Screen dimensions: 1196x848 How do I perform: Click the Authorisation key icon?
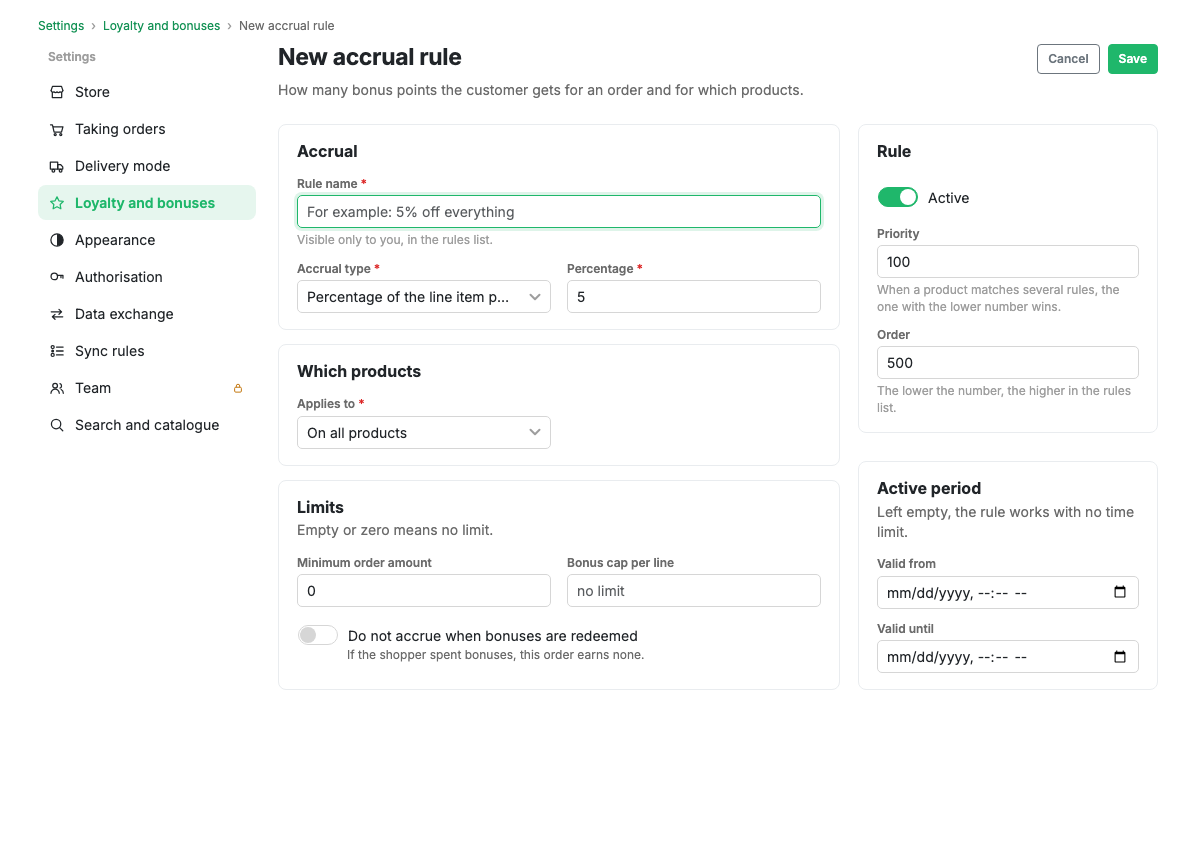(x=57, y=277)
